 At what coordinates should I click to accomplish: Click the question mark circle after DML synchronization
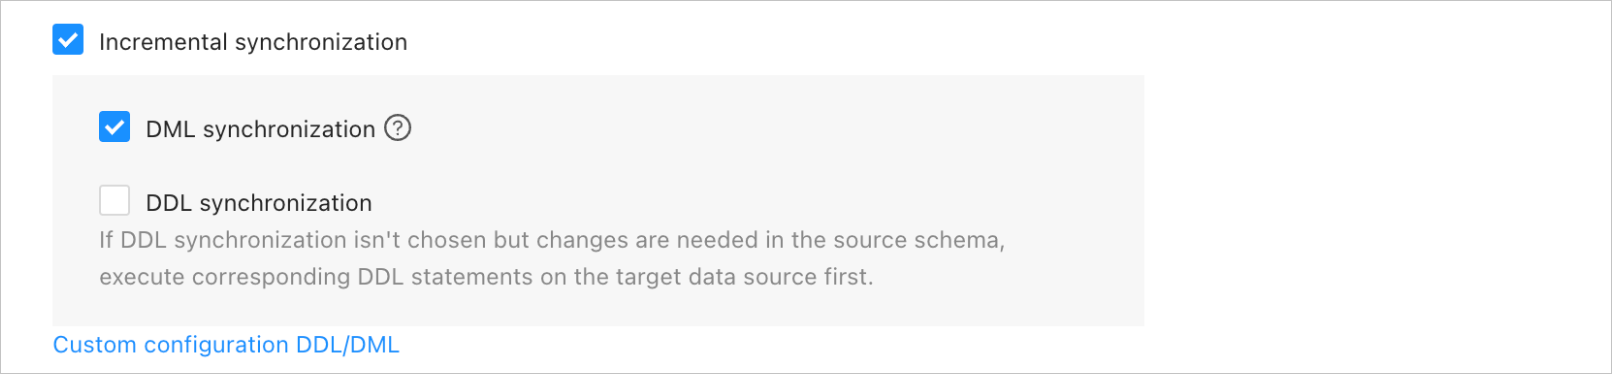398,128
